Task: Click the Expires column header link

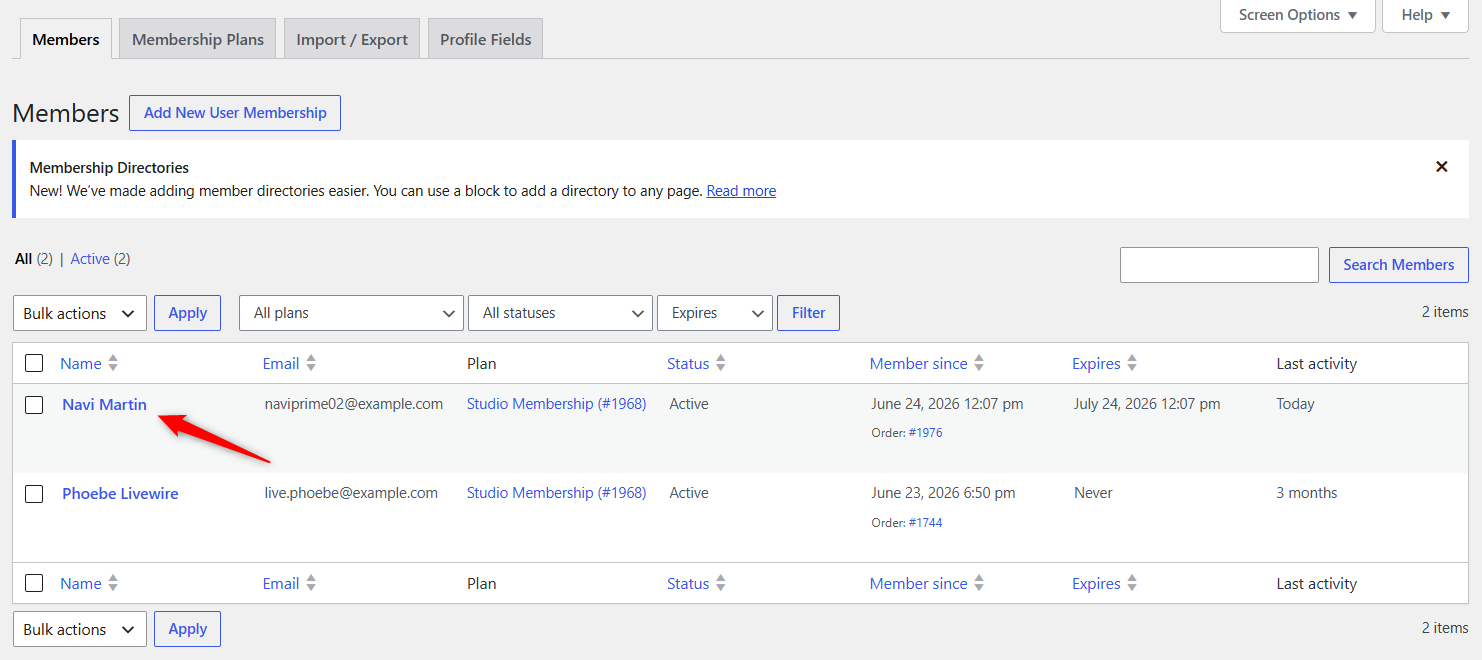Action: tap(1096, 364)
